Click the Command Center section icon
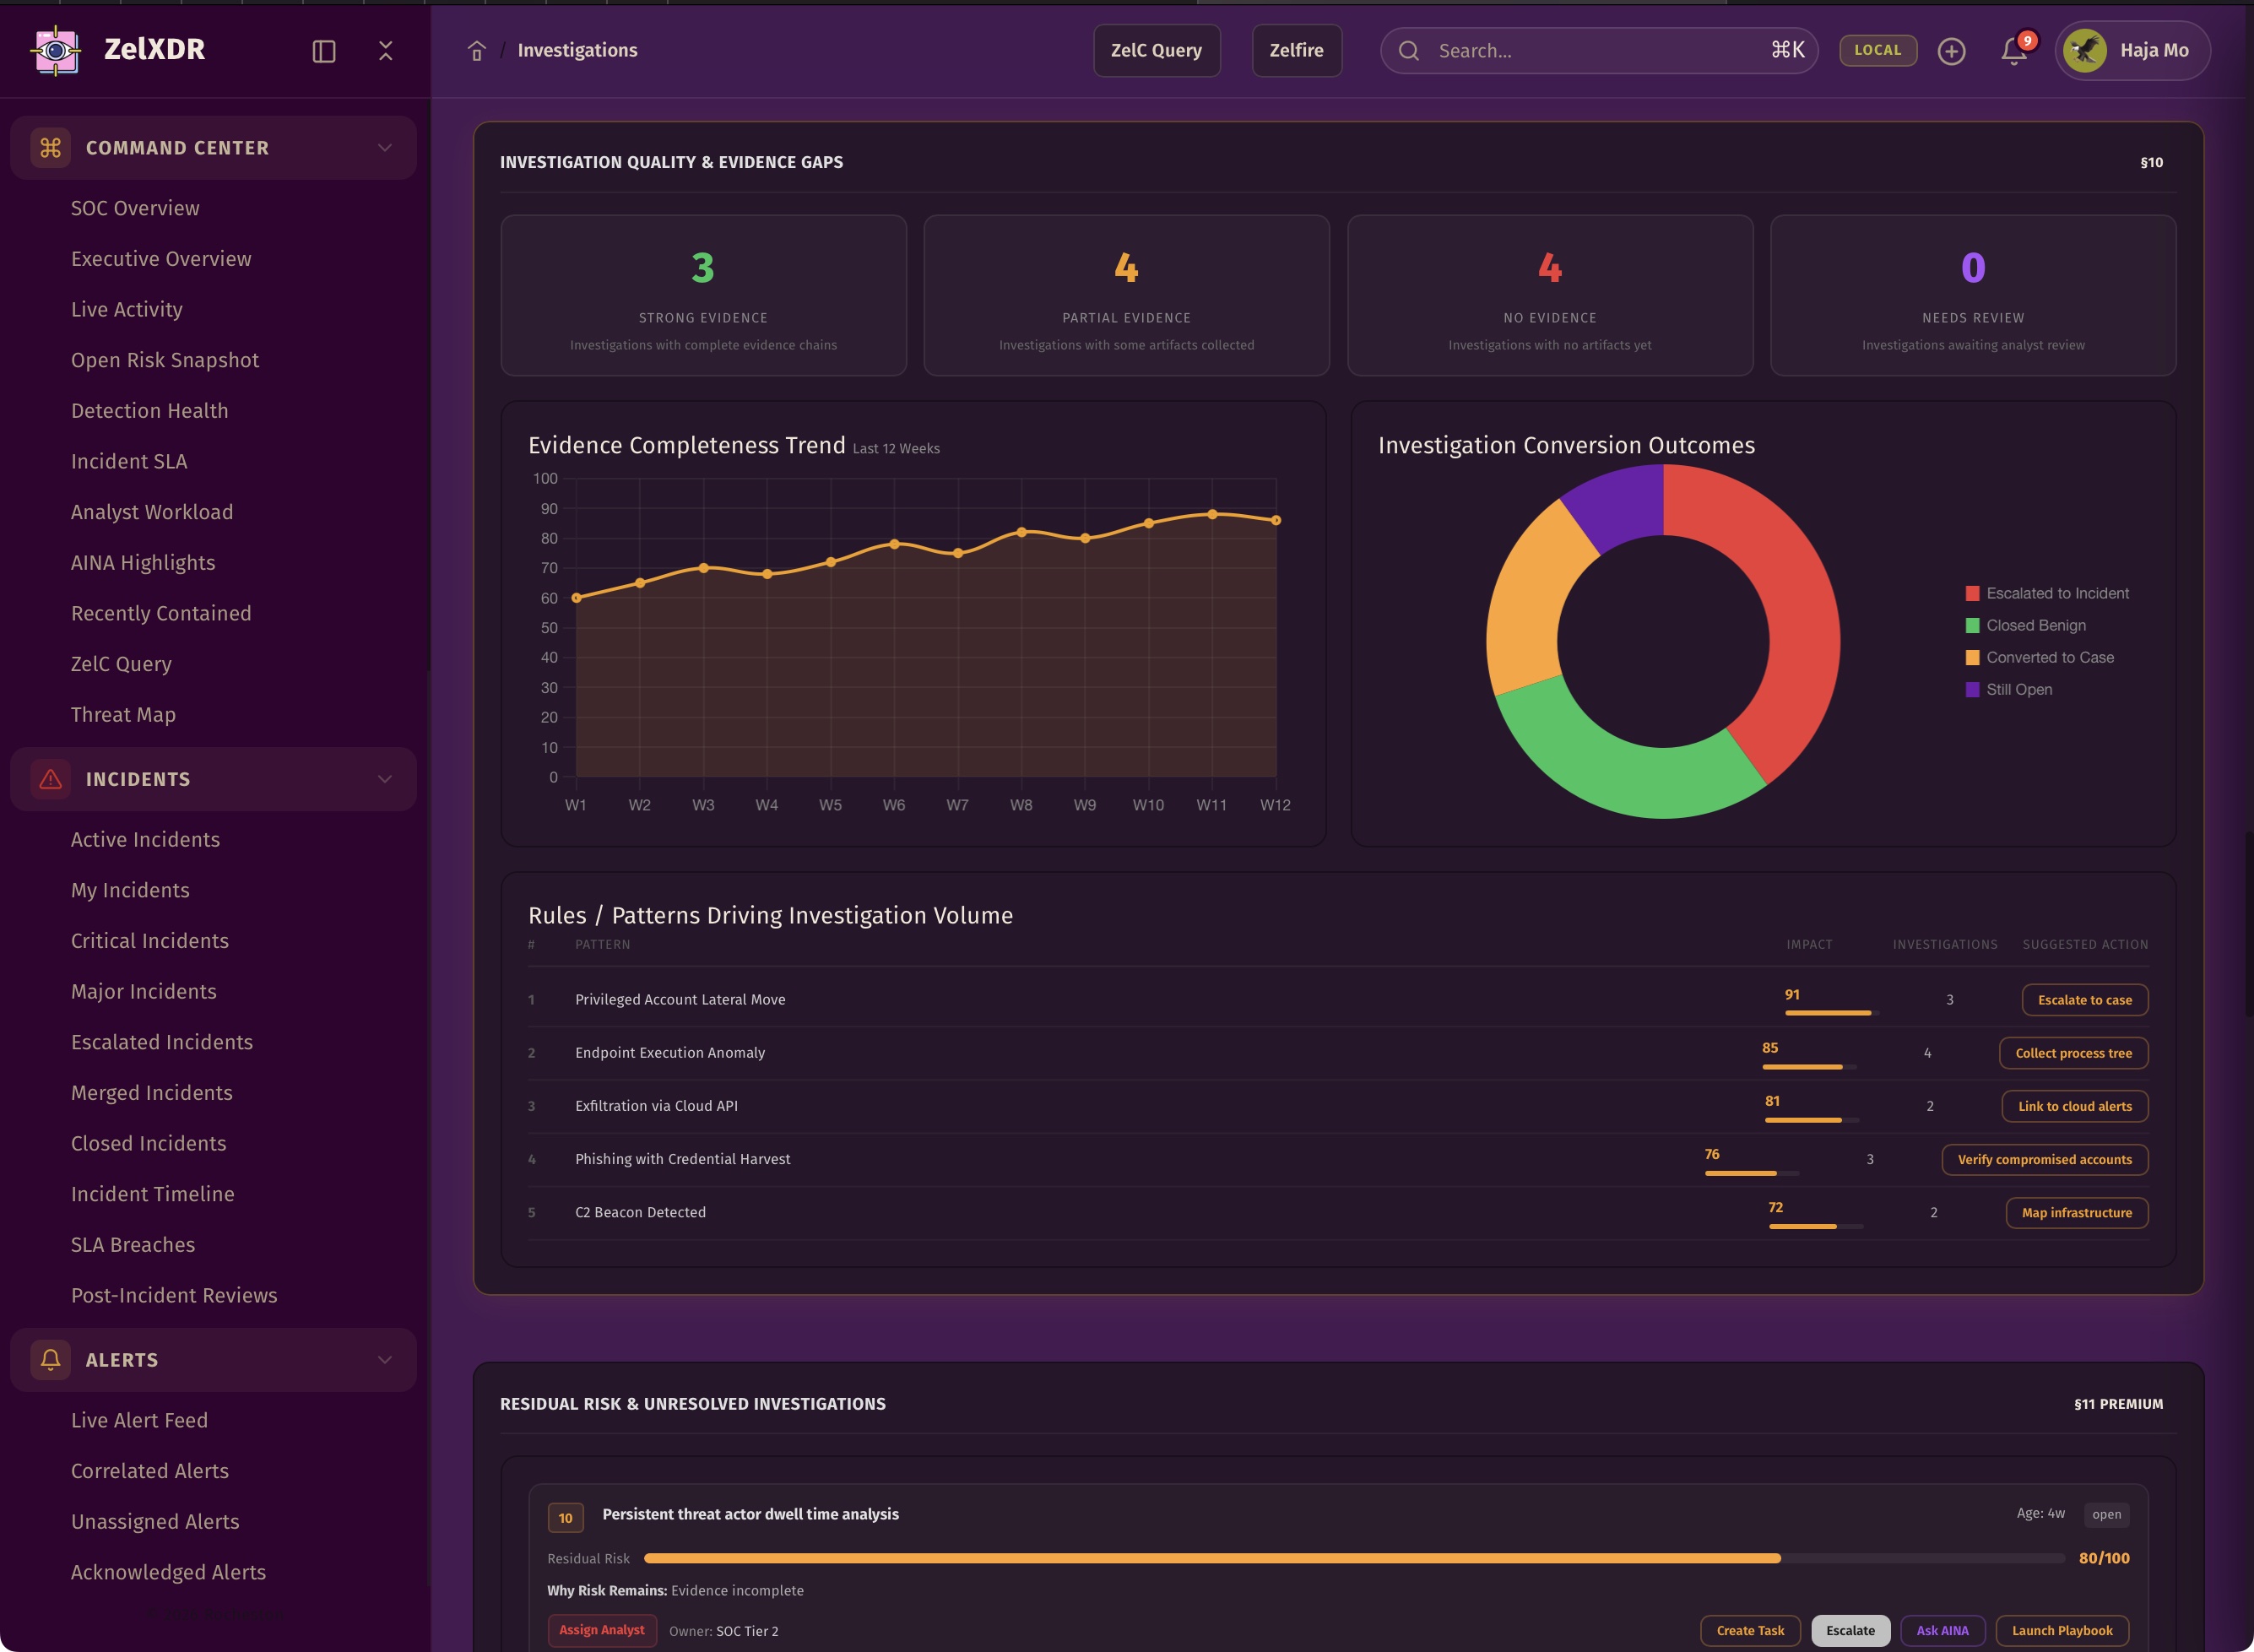The width and height of the screenshot is (2254, 1652). point(50,148)
